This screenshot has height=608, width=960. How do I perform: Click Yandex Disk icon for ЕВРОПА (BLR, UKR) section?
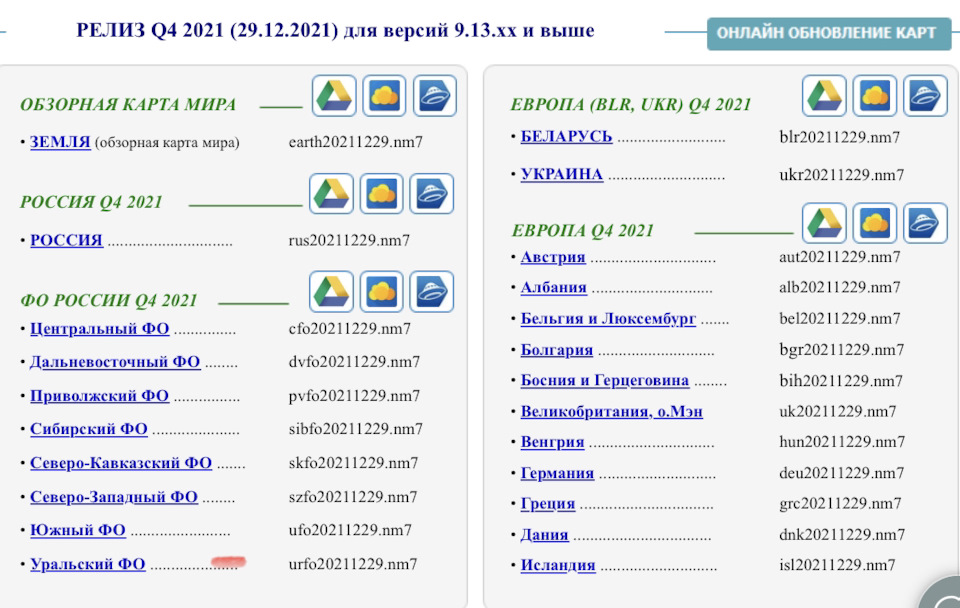(925, 96)
